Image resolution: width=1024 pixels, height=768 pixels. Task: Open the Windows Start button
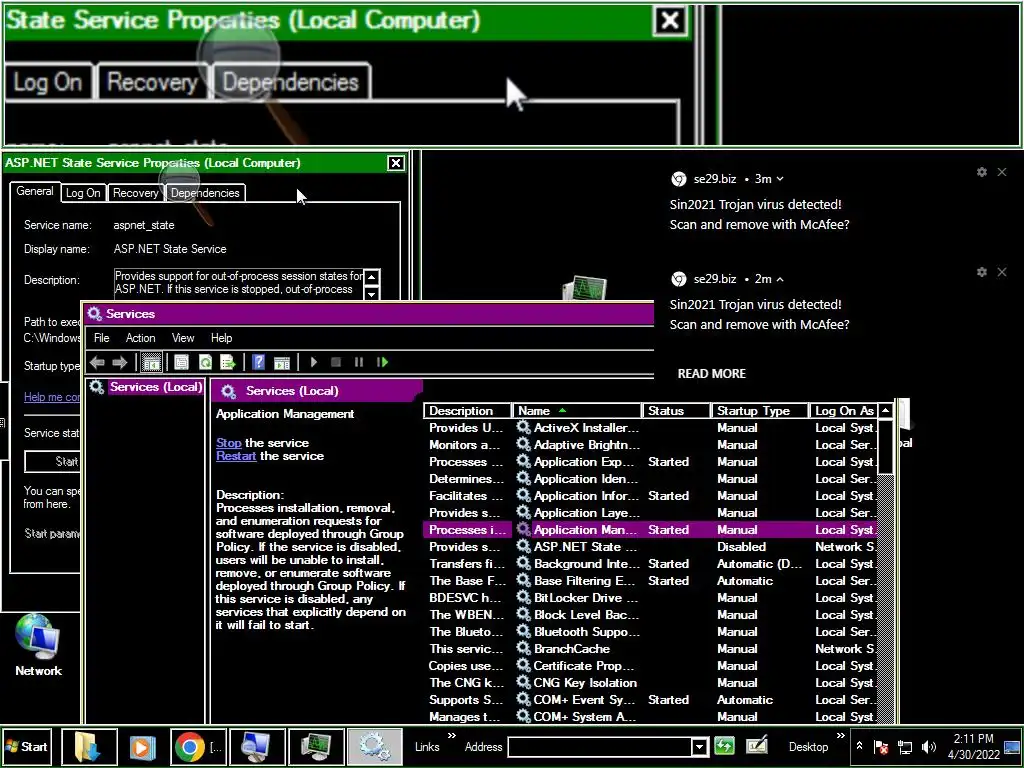tap(27, 746)
